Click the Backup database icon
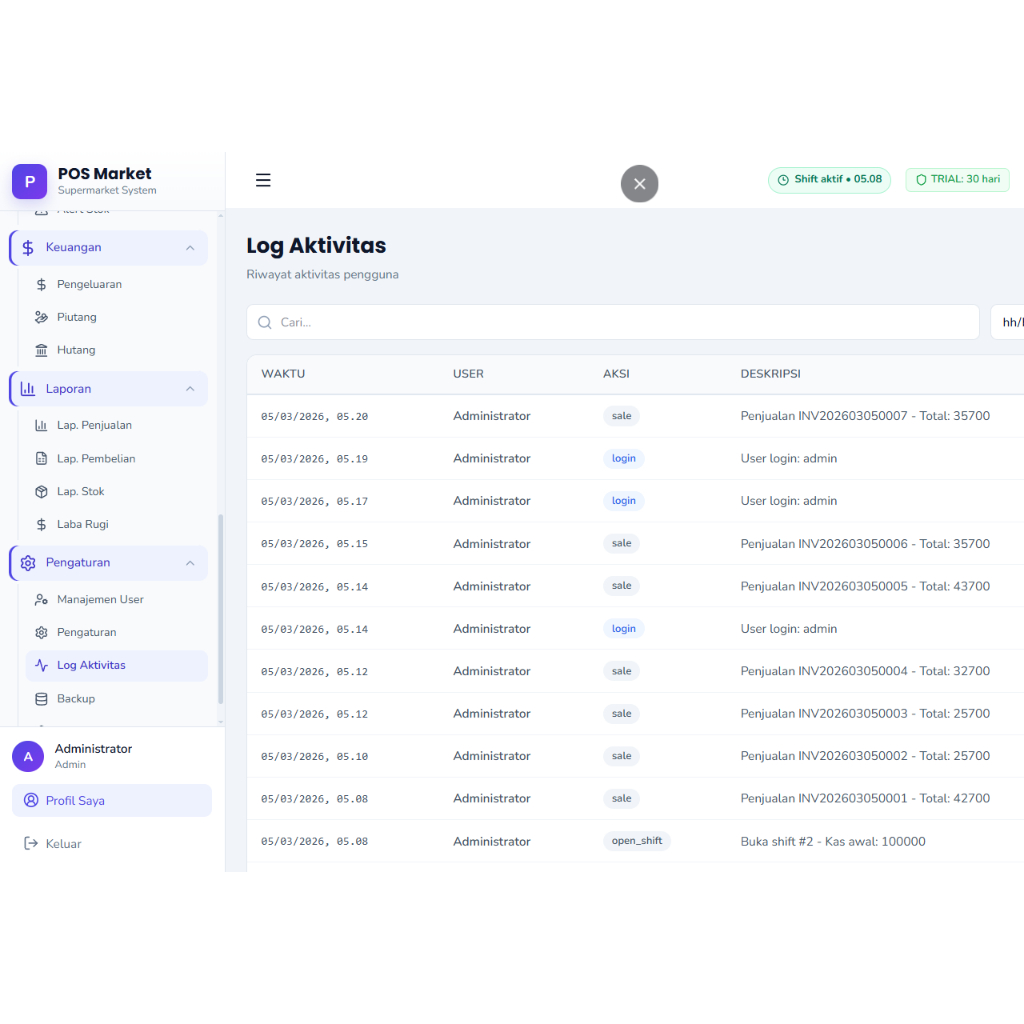Image resolution: width=1024 pixels, height=1024 pixels. [x=41, y=699]
